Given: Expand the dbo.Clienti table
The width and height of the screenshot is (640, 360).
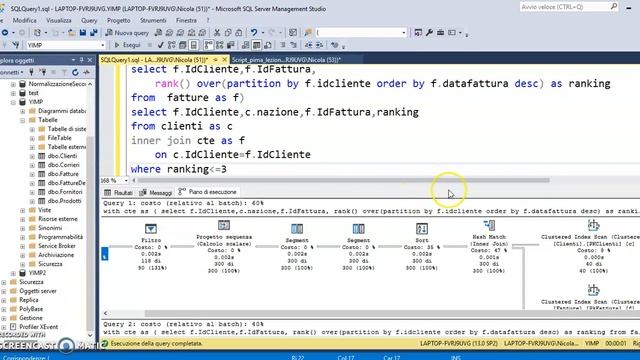Looking at the screenshot, I should pos(32,156).
